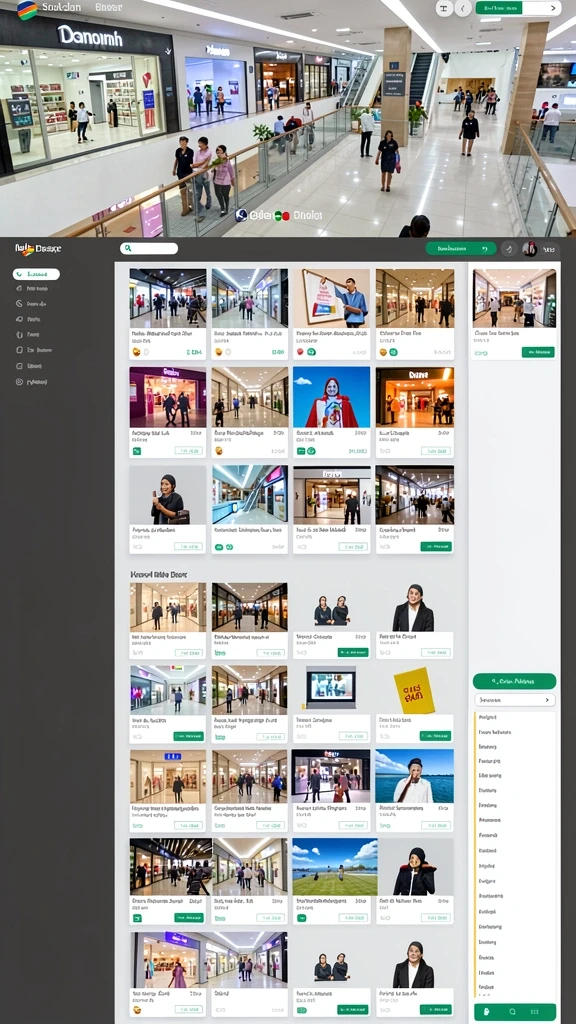
Task: Click the green search pill in the right panel
Action: tap(515, 681)
